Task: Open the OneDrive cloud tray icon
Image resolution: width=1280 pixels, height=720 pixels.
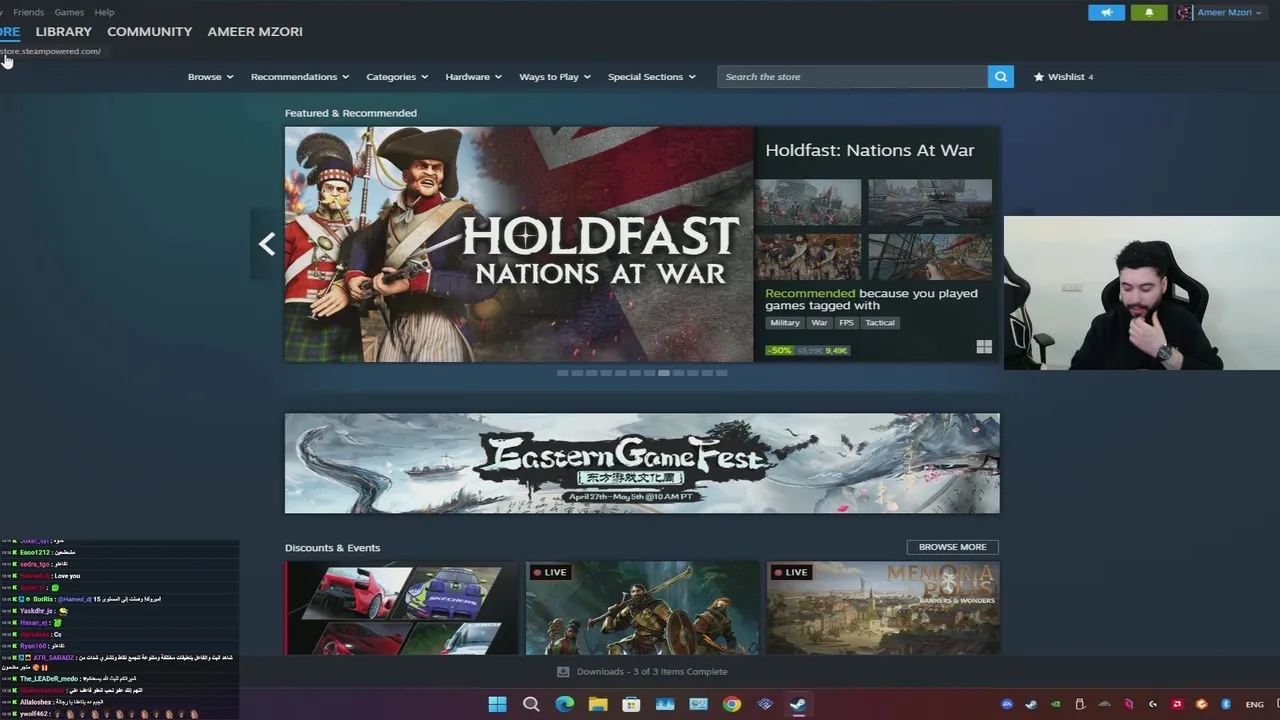Action: tap(1105, 704)
